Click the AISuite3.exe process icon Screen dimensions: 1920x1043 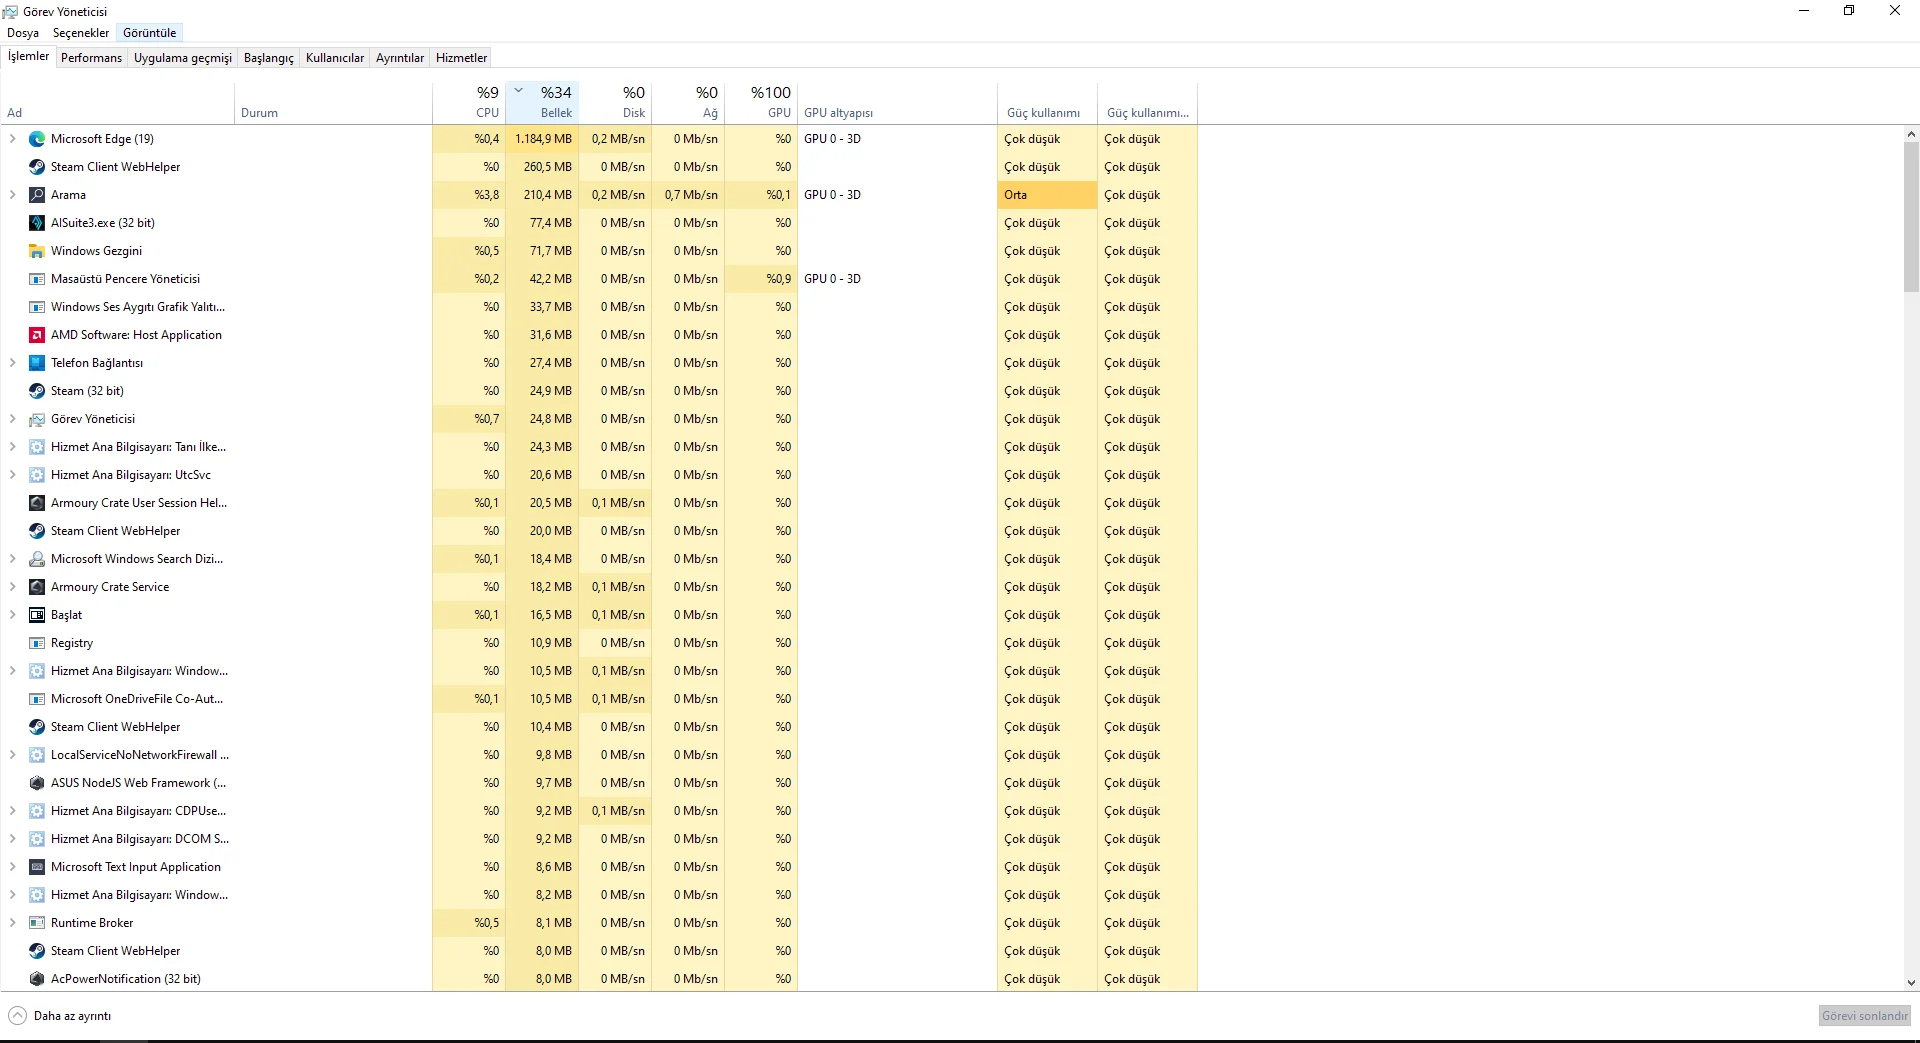point(37,223)
